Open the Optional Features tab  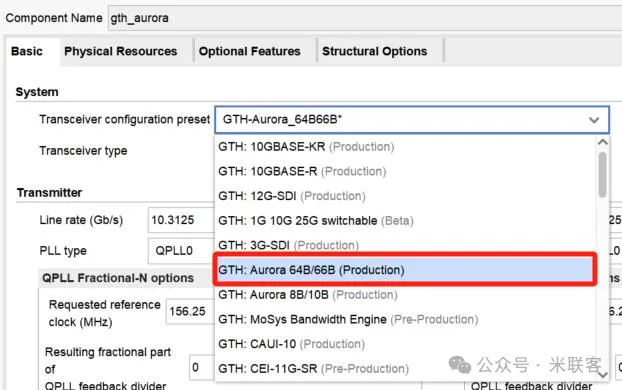[250, 51]
